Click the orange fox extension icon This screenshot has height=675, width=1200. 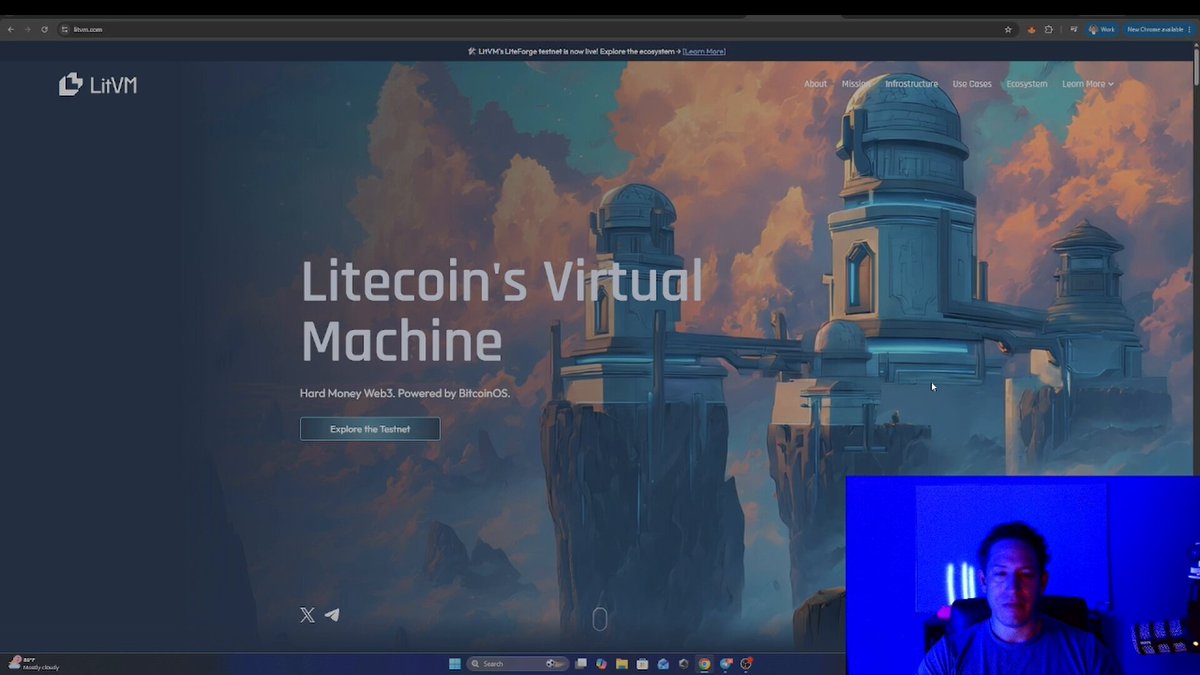(1031, 29)
